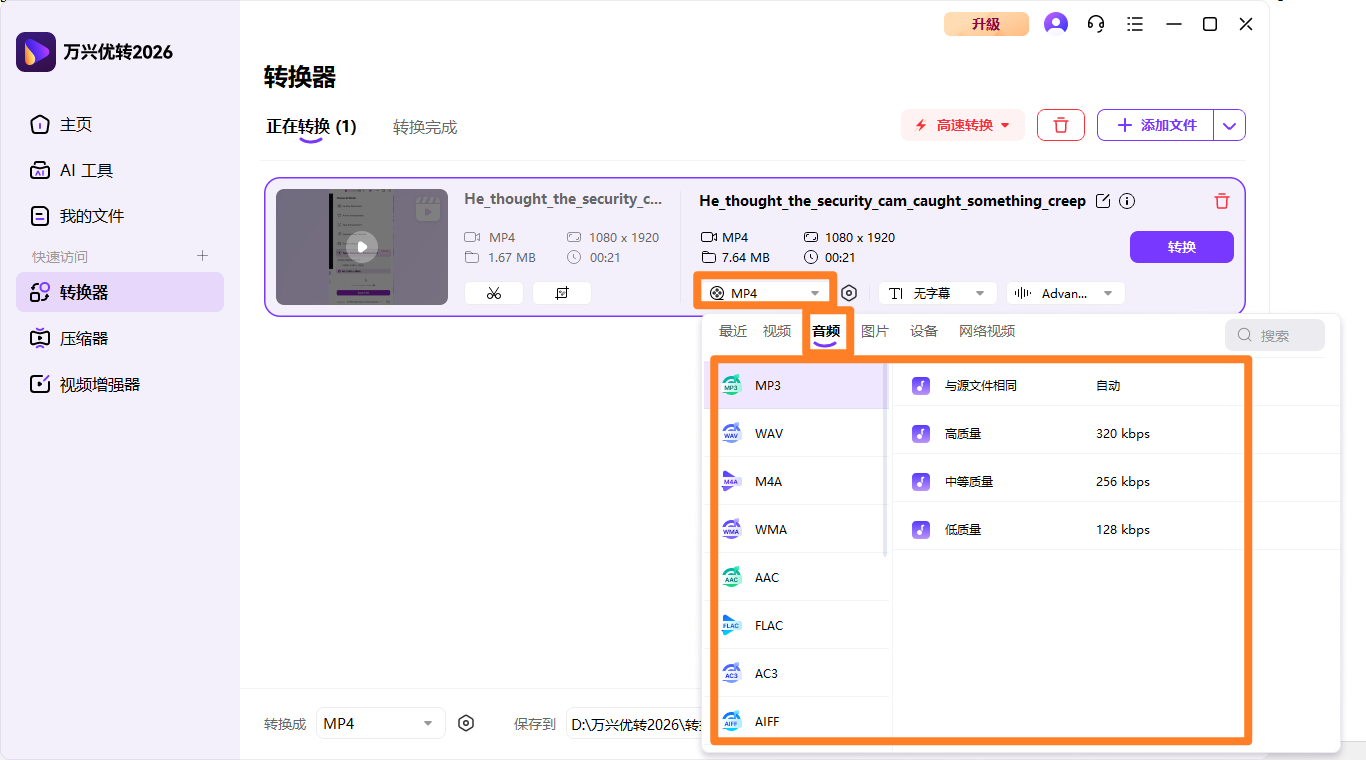
Task: Select WAV from the audio format list
Action: click(768, 433)
